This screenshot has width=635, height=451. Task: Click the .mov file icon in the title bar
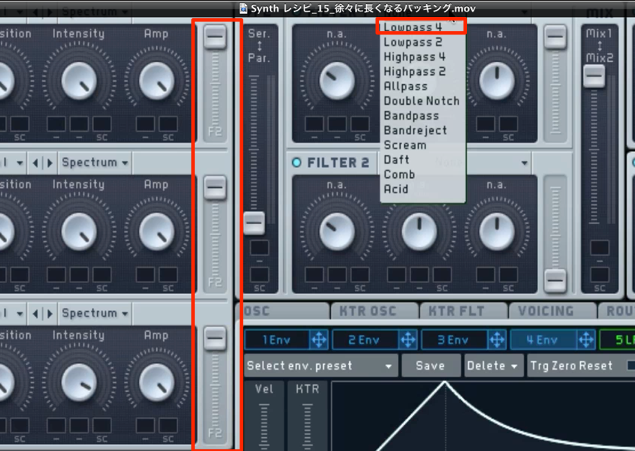click(x=243, y=8)
